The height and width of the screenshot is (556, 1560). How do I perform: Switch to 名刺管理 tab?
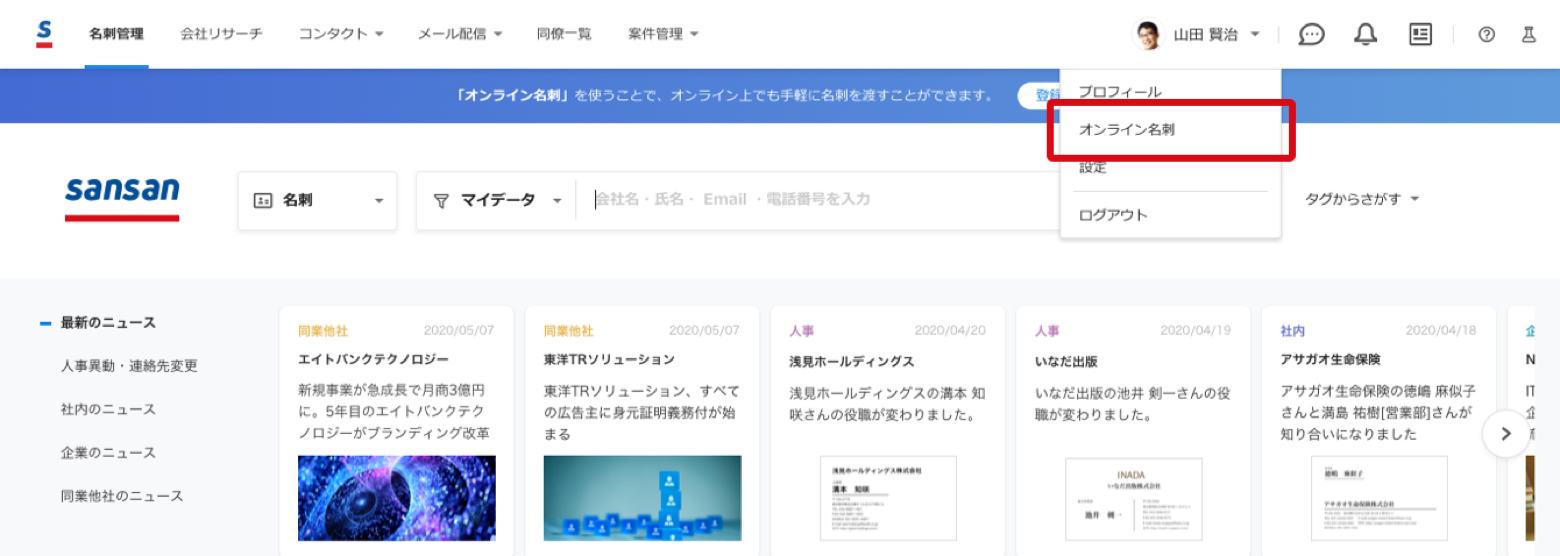[x=116, y=34]
